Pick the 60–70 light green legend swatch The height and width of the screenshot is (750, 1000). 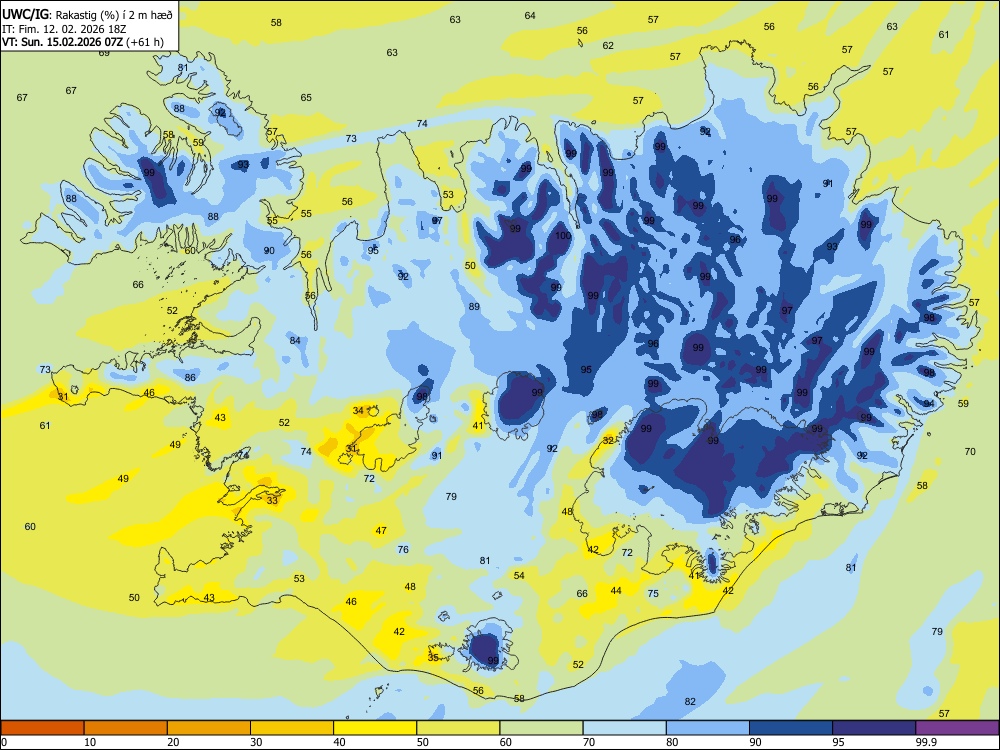(541, 728)
